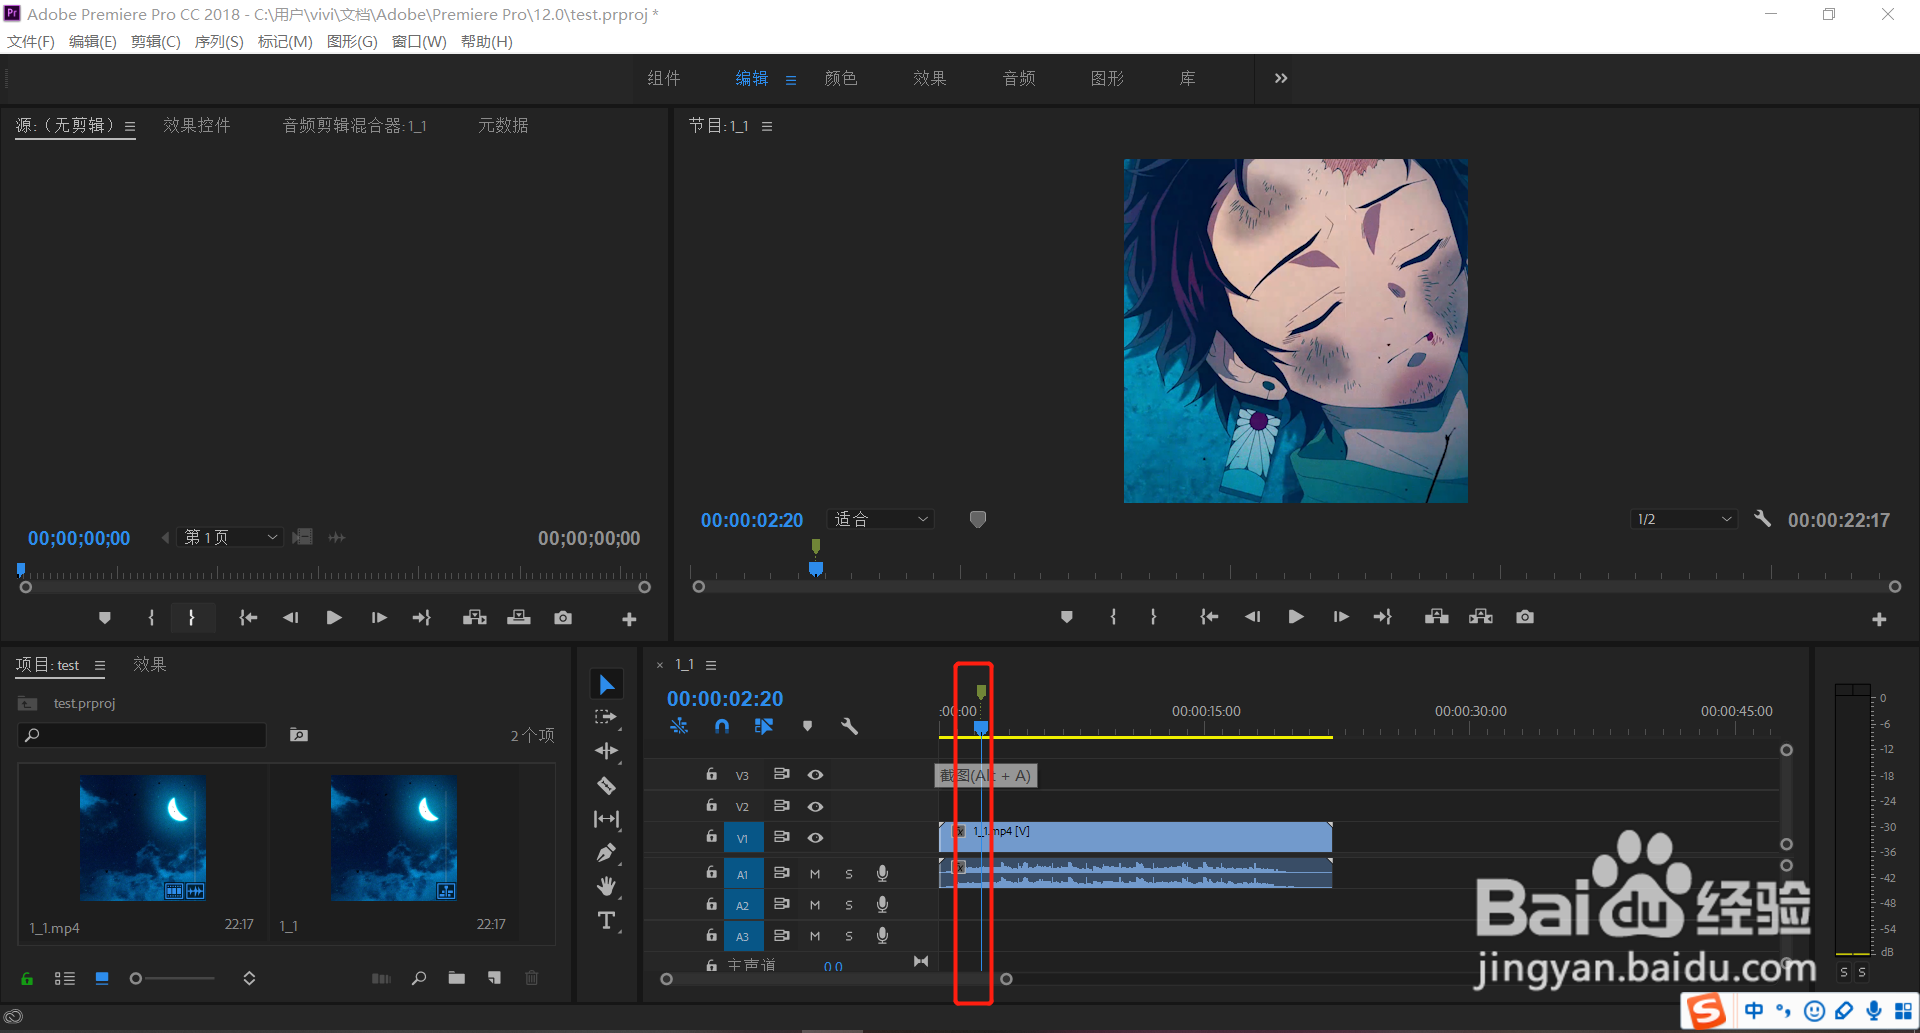Open timeline sequence panel menu
Screen dimensions: 1920x1033
tap(711, 665)
